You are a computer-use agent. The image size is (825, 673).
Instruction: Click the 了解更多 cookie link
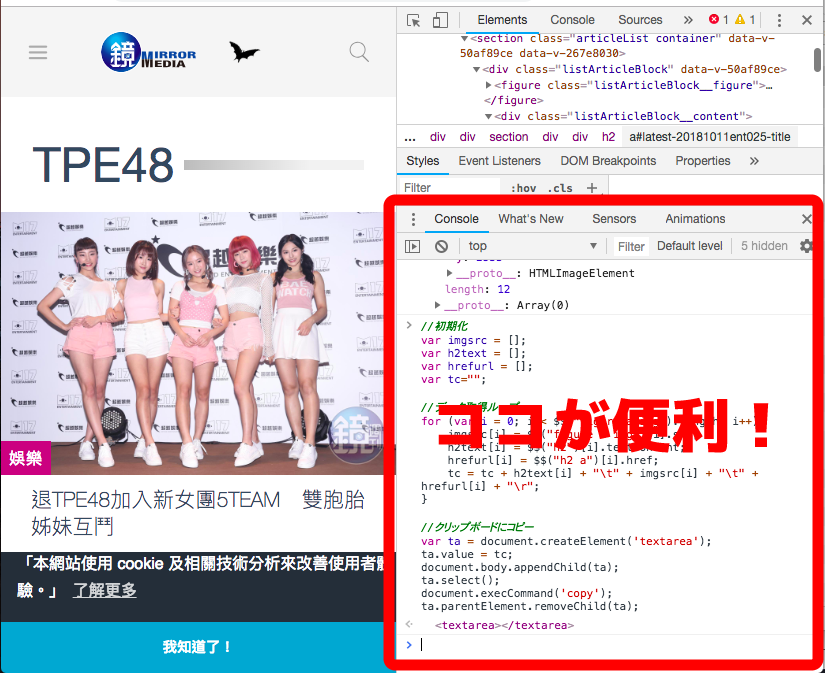(x=105, y=590)
